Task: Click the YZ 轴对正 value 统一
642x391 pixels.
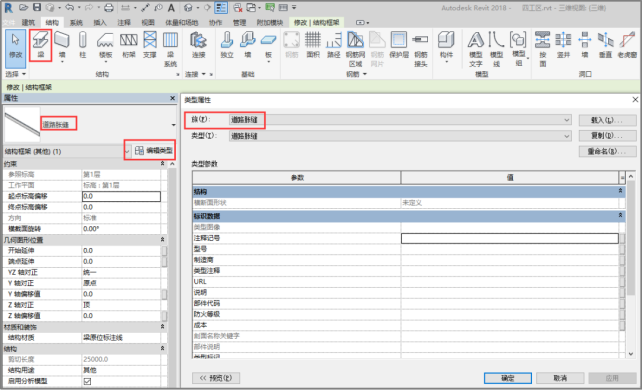Action: 90,272
